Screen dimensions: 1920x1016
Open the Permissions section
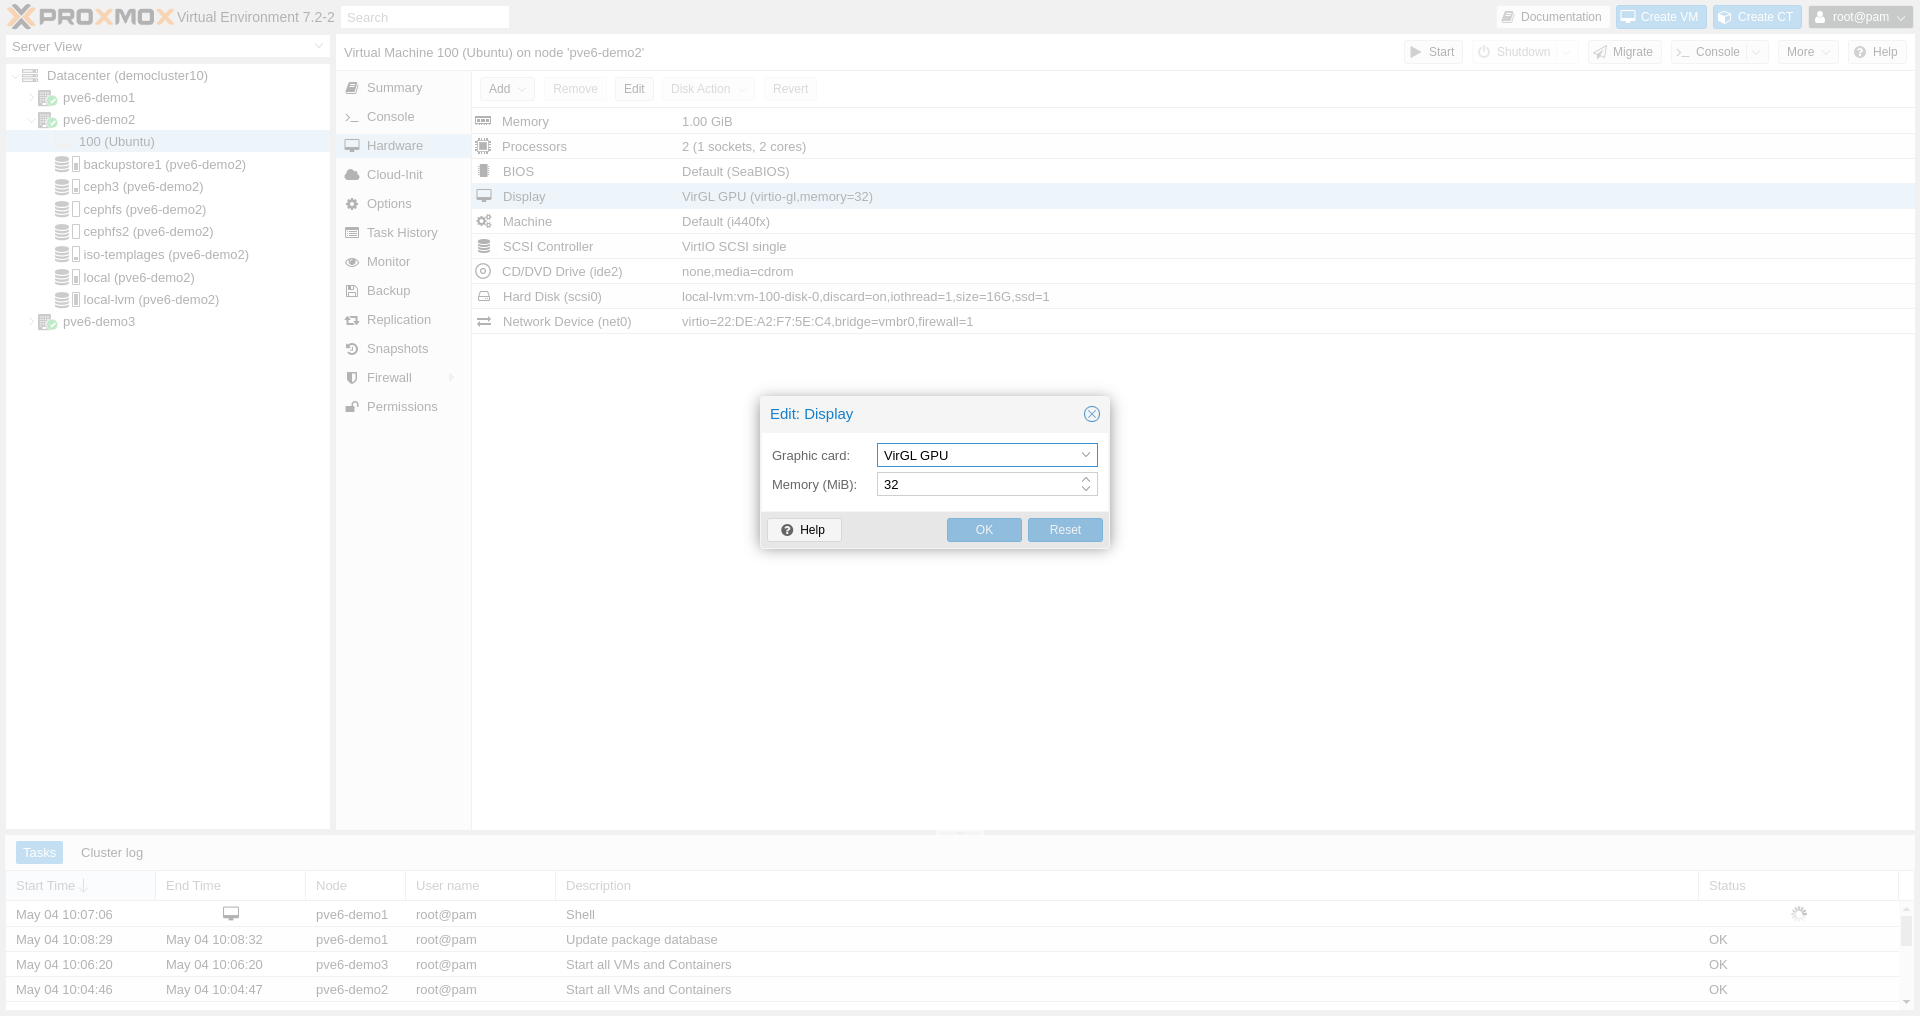(402, 406)
